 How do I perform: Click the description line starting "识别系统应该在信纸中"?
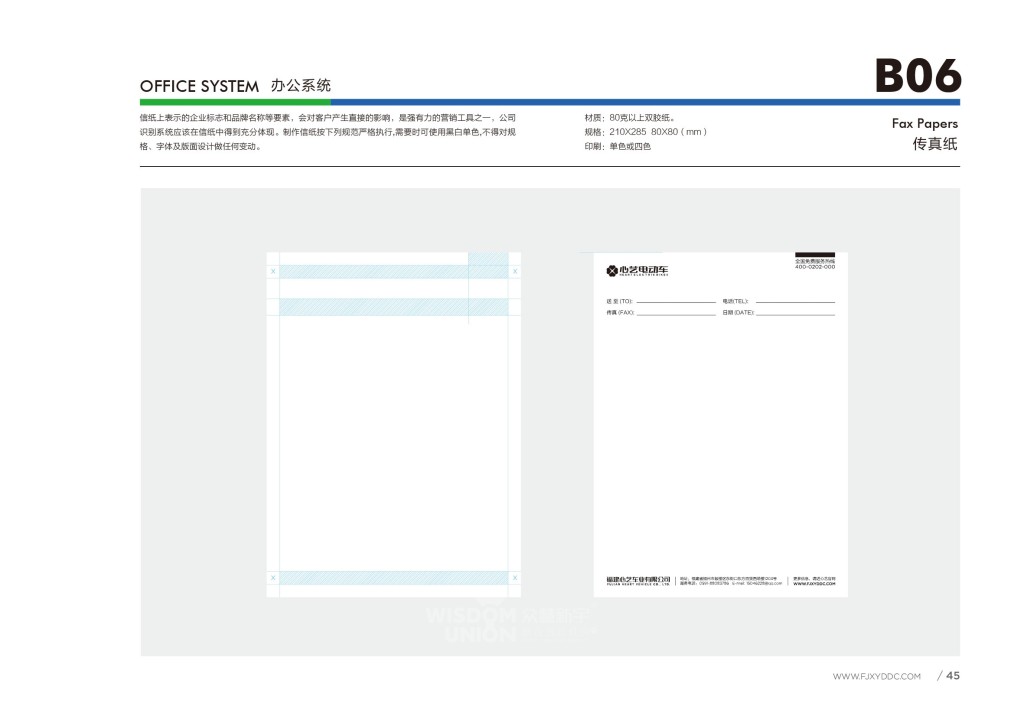click(328, 132)
